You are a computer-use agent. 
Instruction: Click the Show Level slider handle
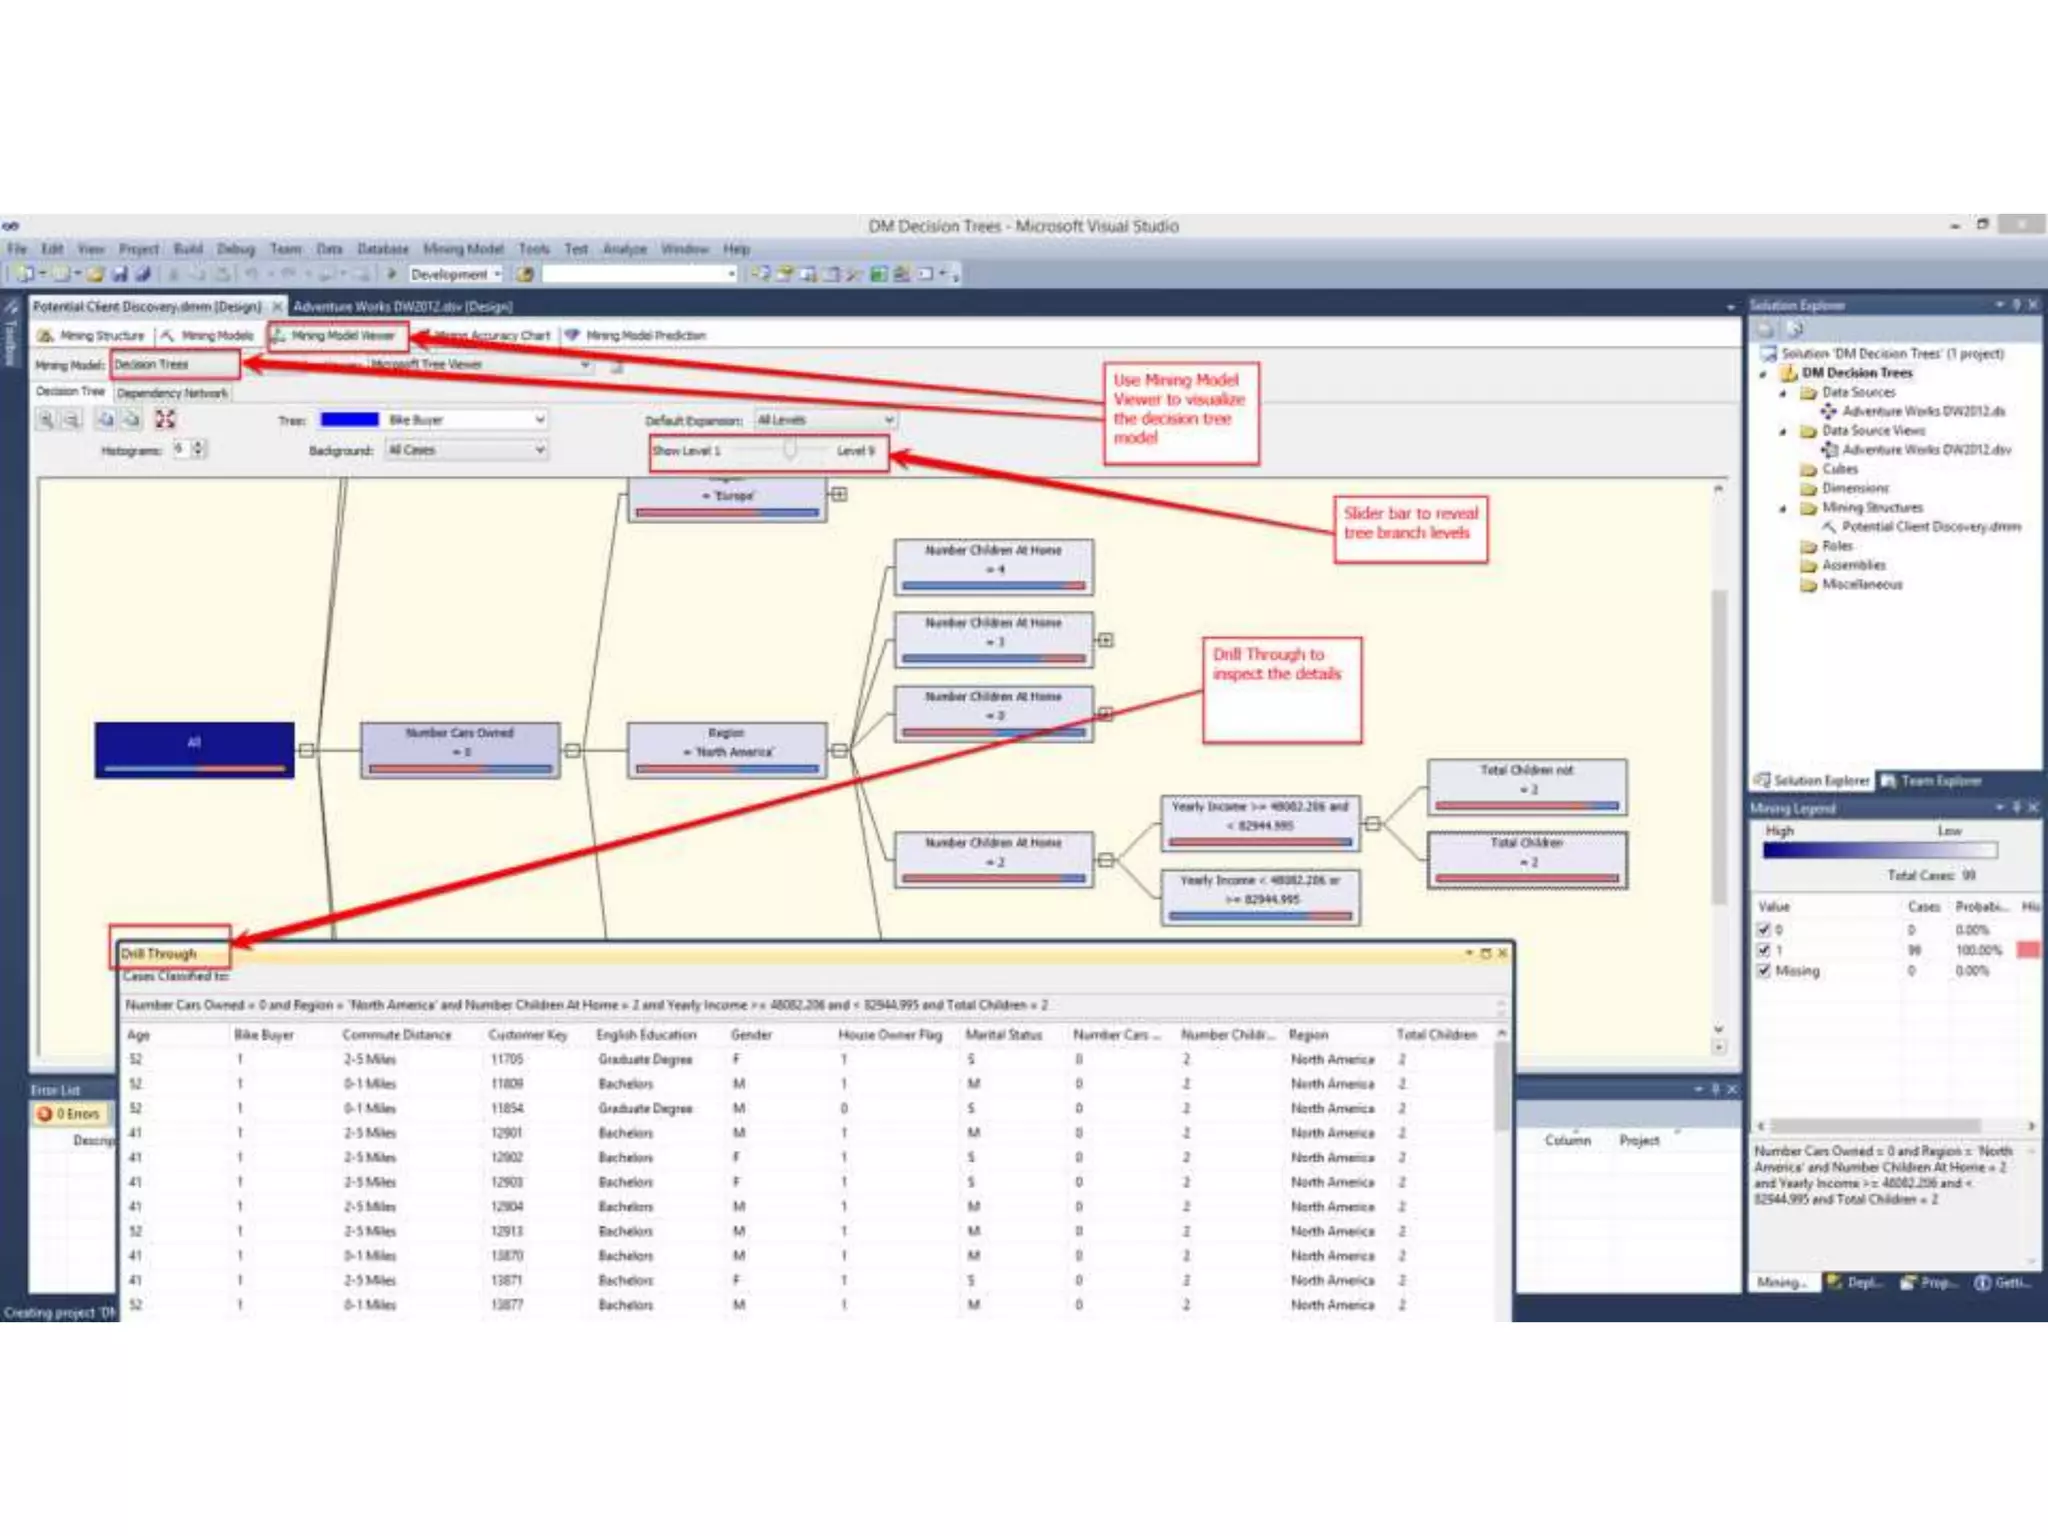(790, 450)
